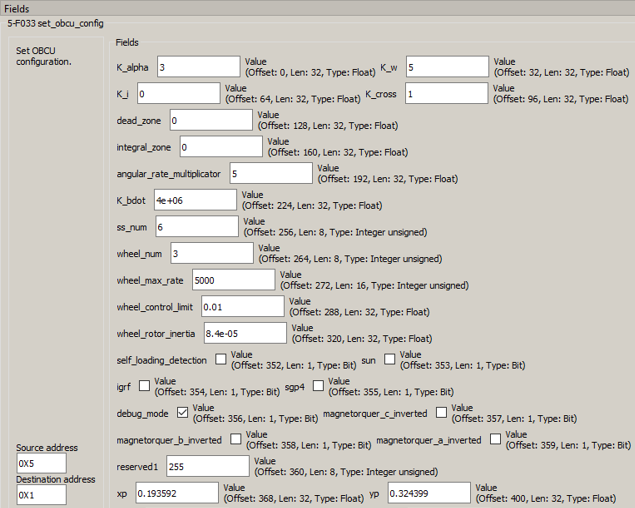Select the Destination address field

[40, 495]
